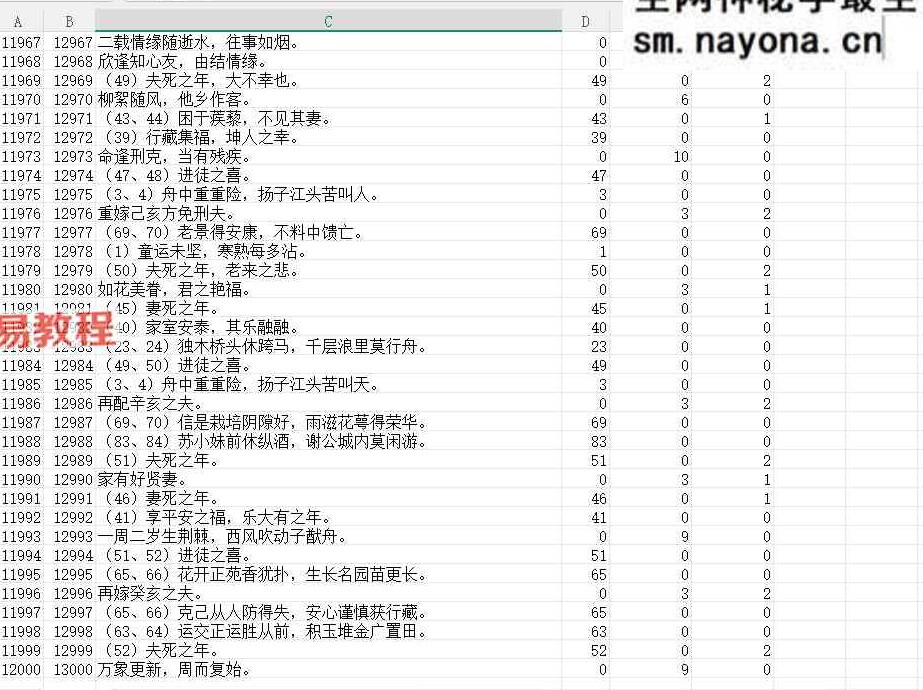923x690 pixels.
Task: Click value 10 in row 12973
Action: click(x=681, y=157)
